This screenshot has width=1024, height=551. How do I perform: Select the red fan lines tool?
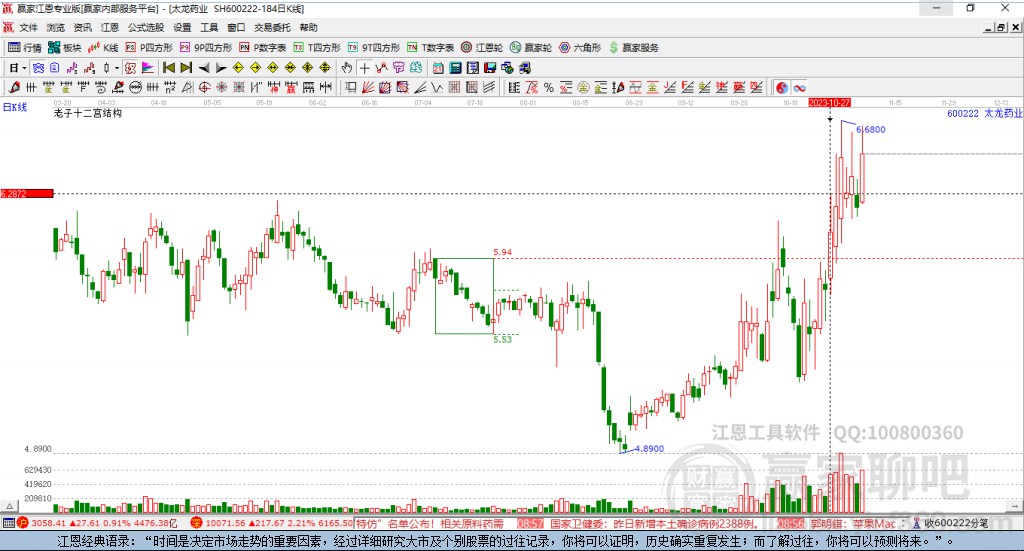pos(368,87)
